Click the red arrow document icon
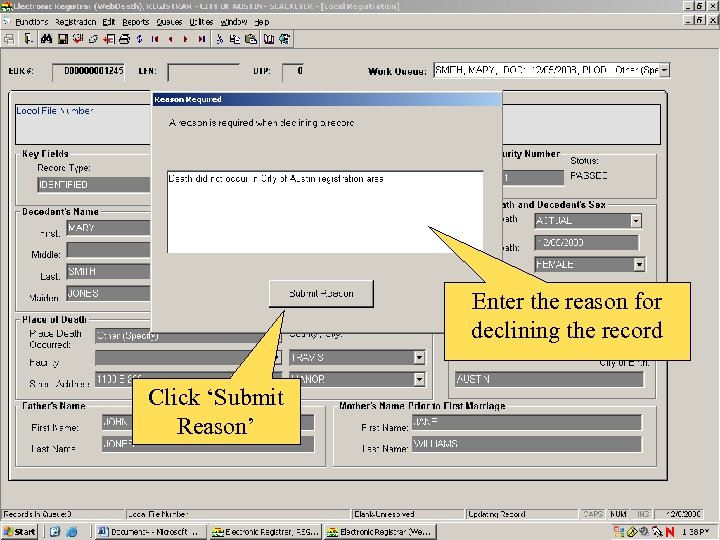Viewport: 720px width, 540px height. tap(109, 39)
